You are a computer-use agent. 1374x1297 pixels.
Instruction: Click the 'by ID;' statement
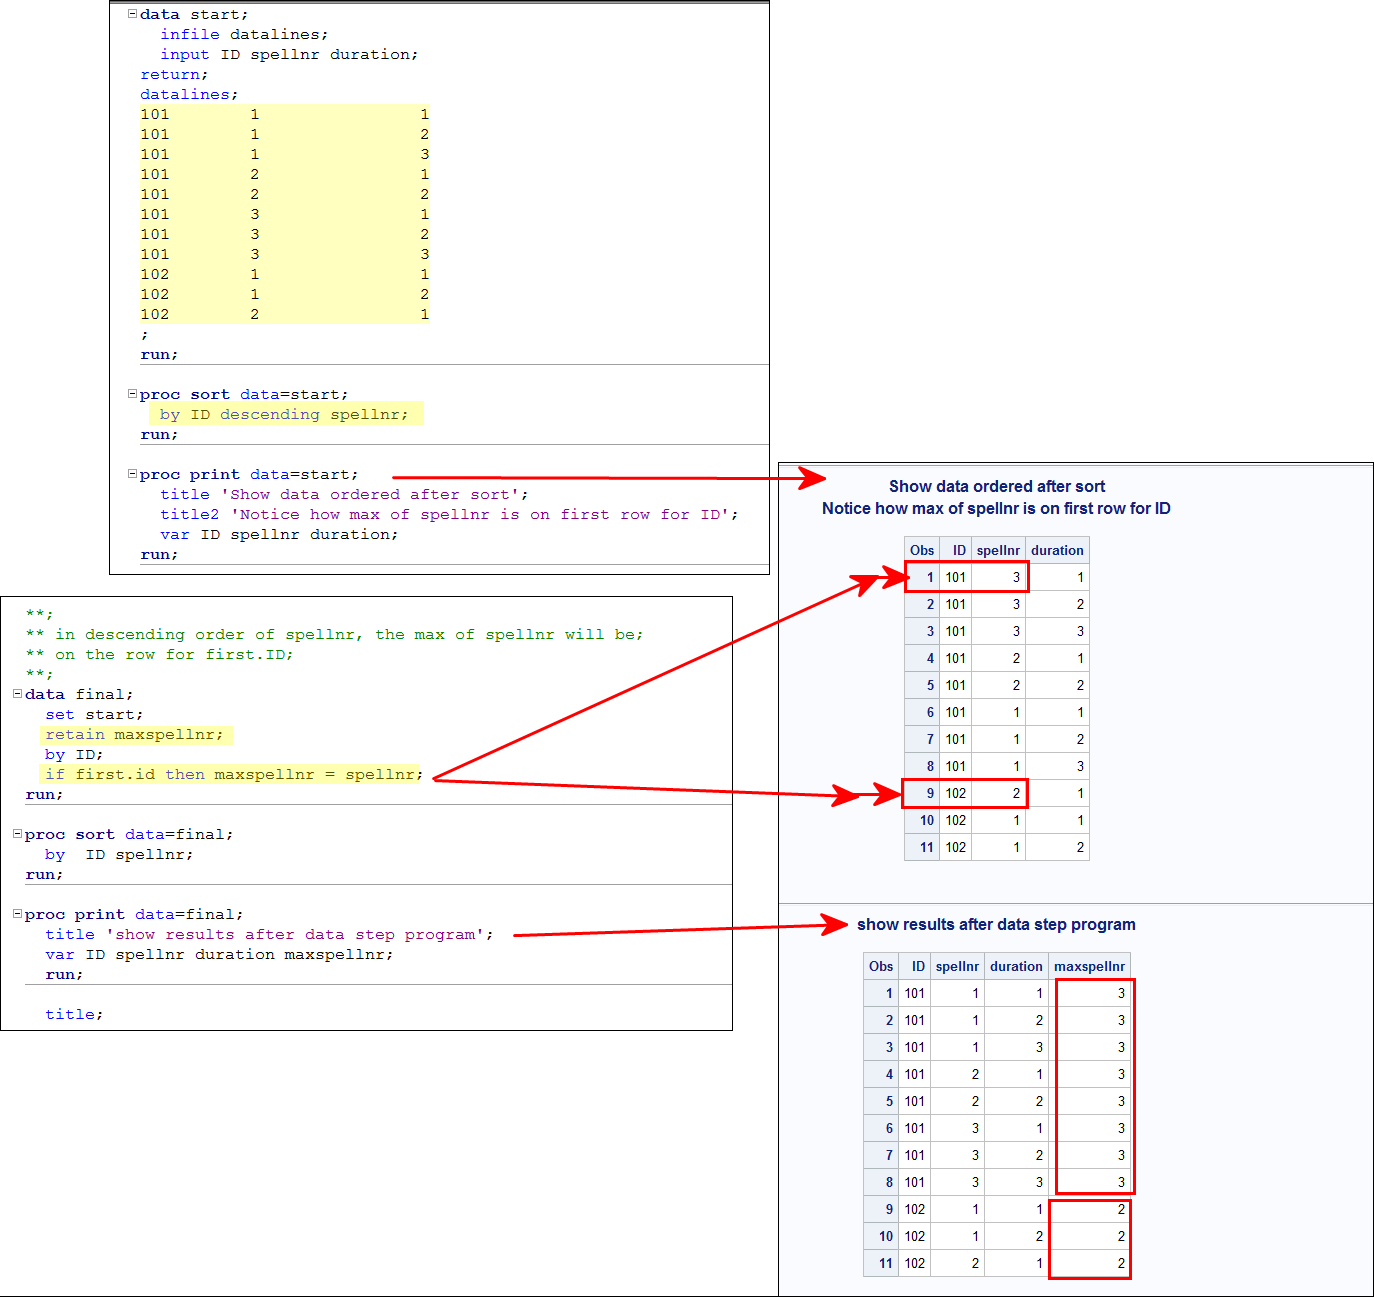[74, 755]
